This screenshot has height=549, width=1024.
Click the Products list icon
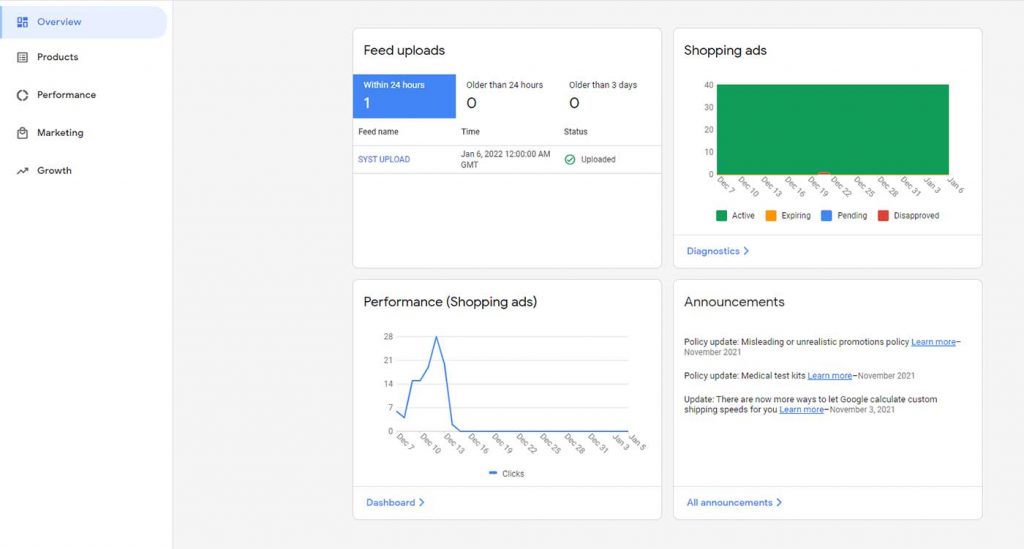(x=22, y=57)
